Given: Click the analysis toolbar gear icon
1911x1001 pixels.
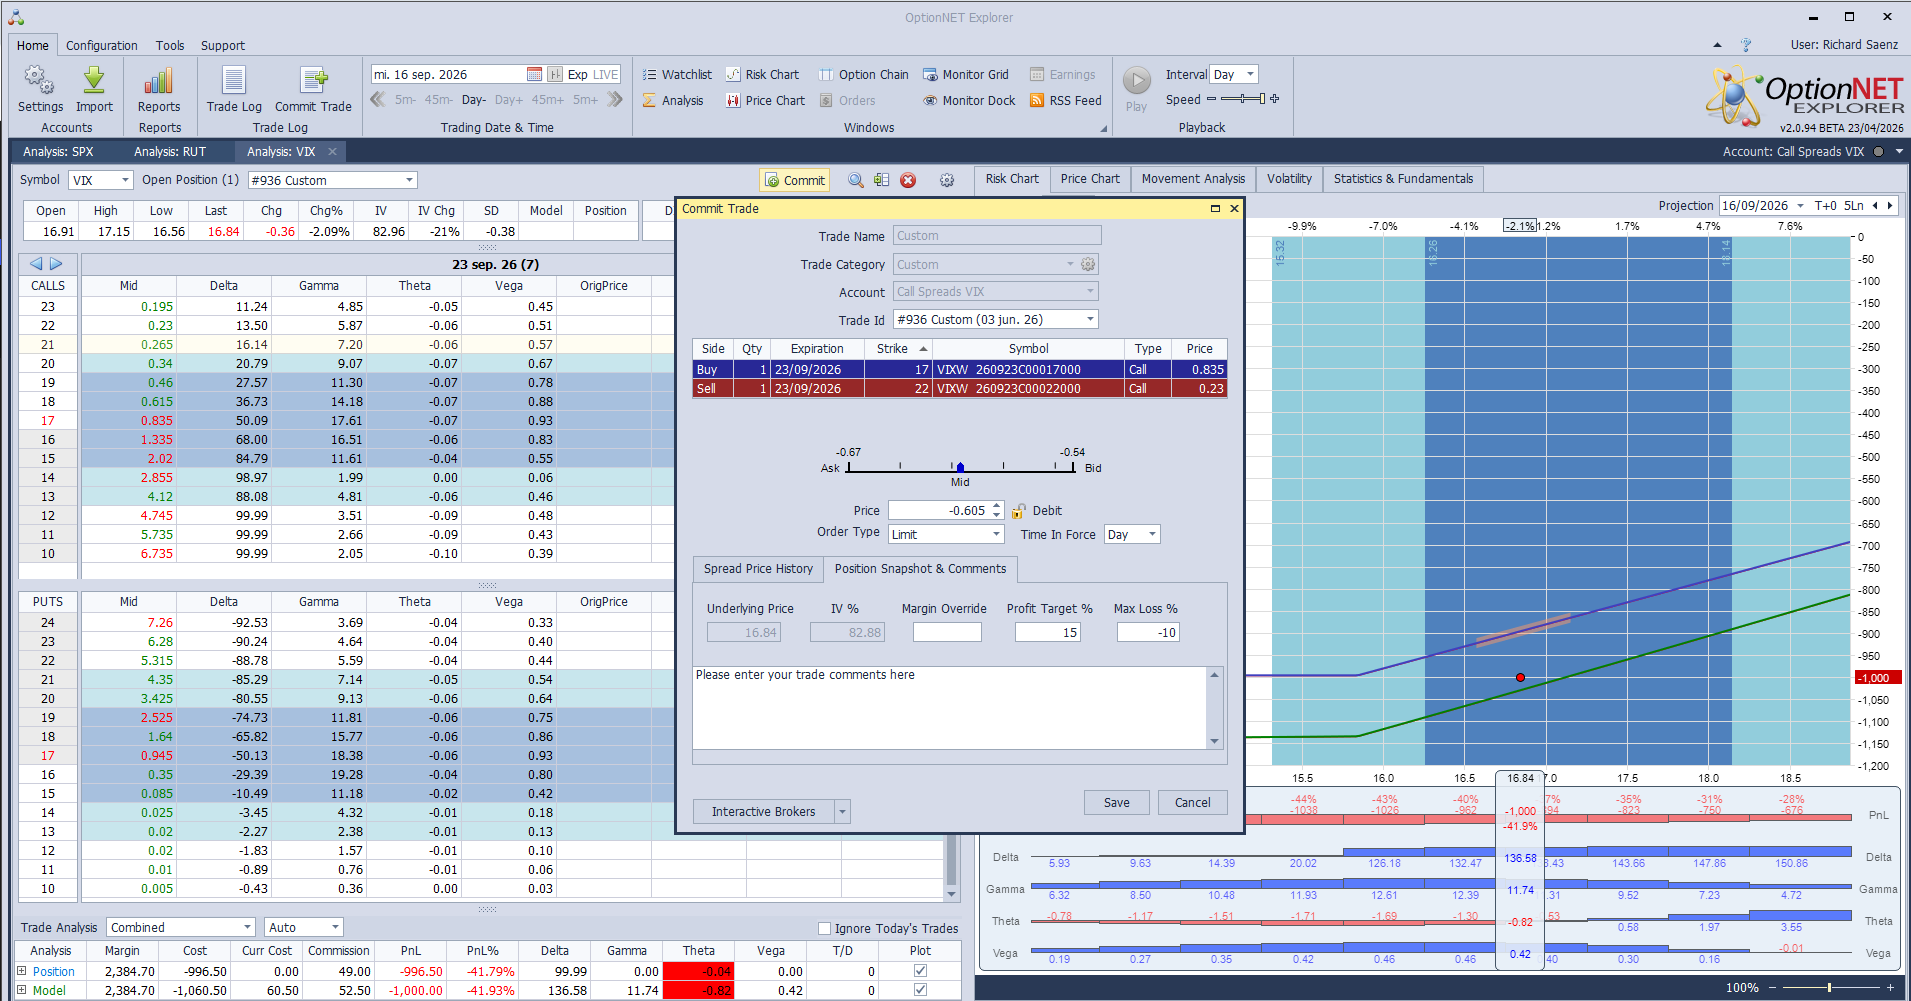Looking at the screenshot, I should (947, 180).
